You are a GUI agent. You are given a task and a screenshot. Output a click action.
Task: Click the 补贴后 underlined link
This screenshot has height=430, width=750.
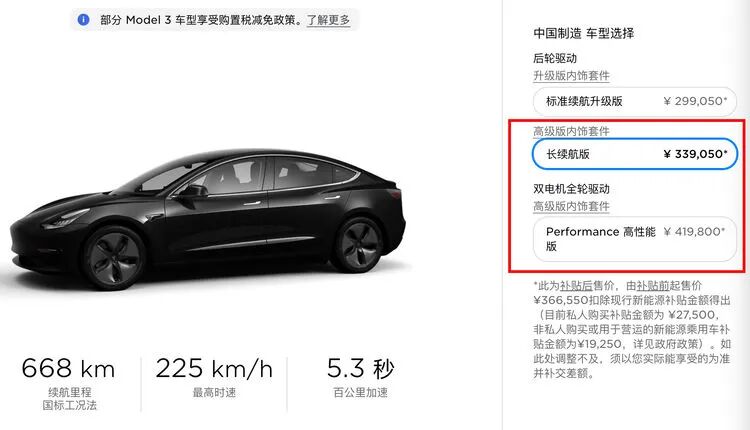(576, 286)
